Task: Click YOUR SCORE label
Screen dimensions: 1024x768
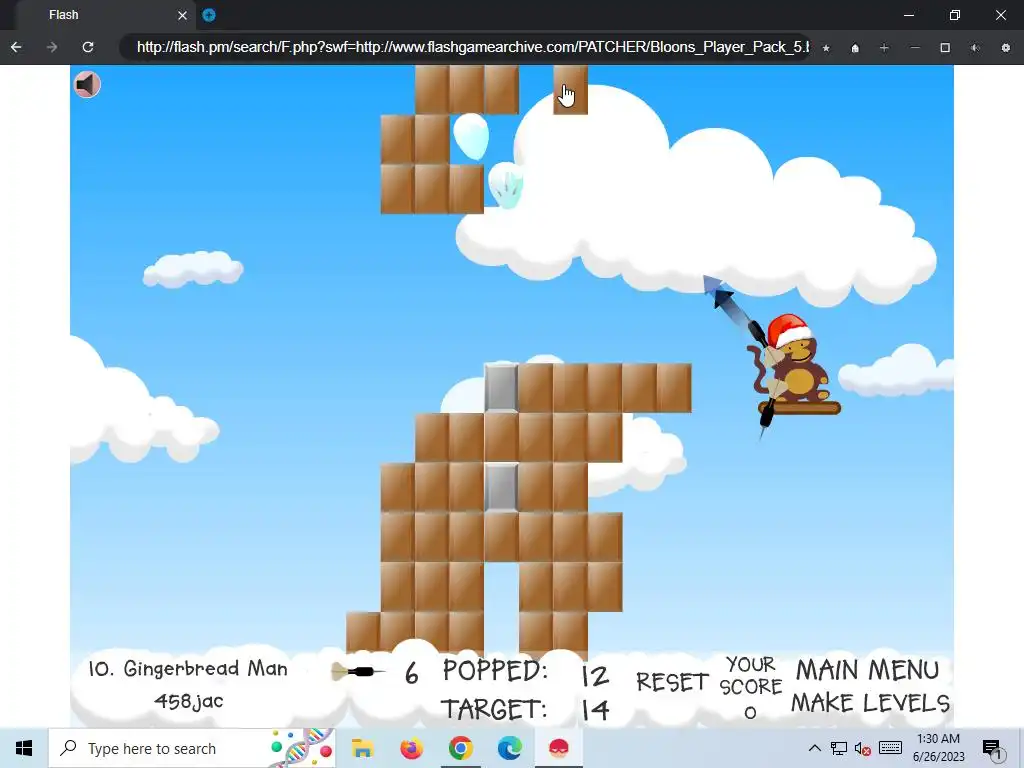Action: pyautogui.click(x=750, y=675)
